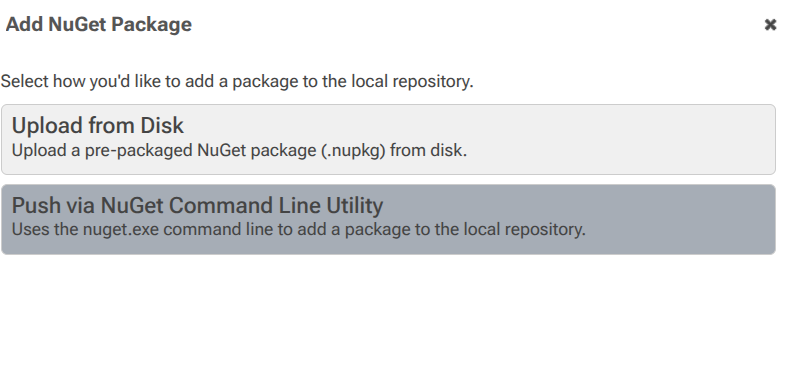
Task: Click the 'Select how you'd like to add' instruction
Action: 237,81
